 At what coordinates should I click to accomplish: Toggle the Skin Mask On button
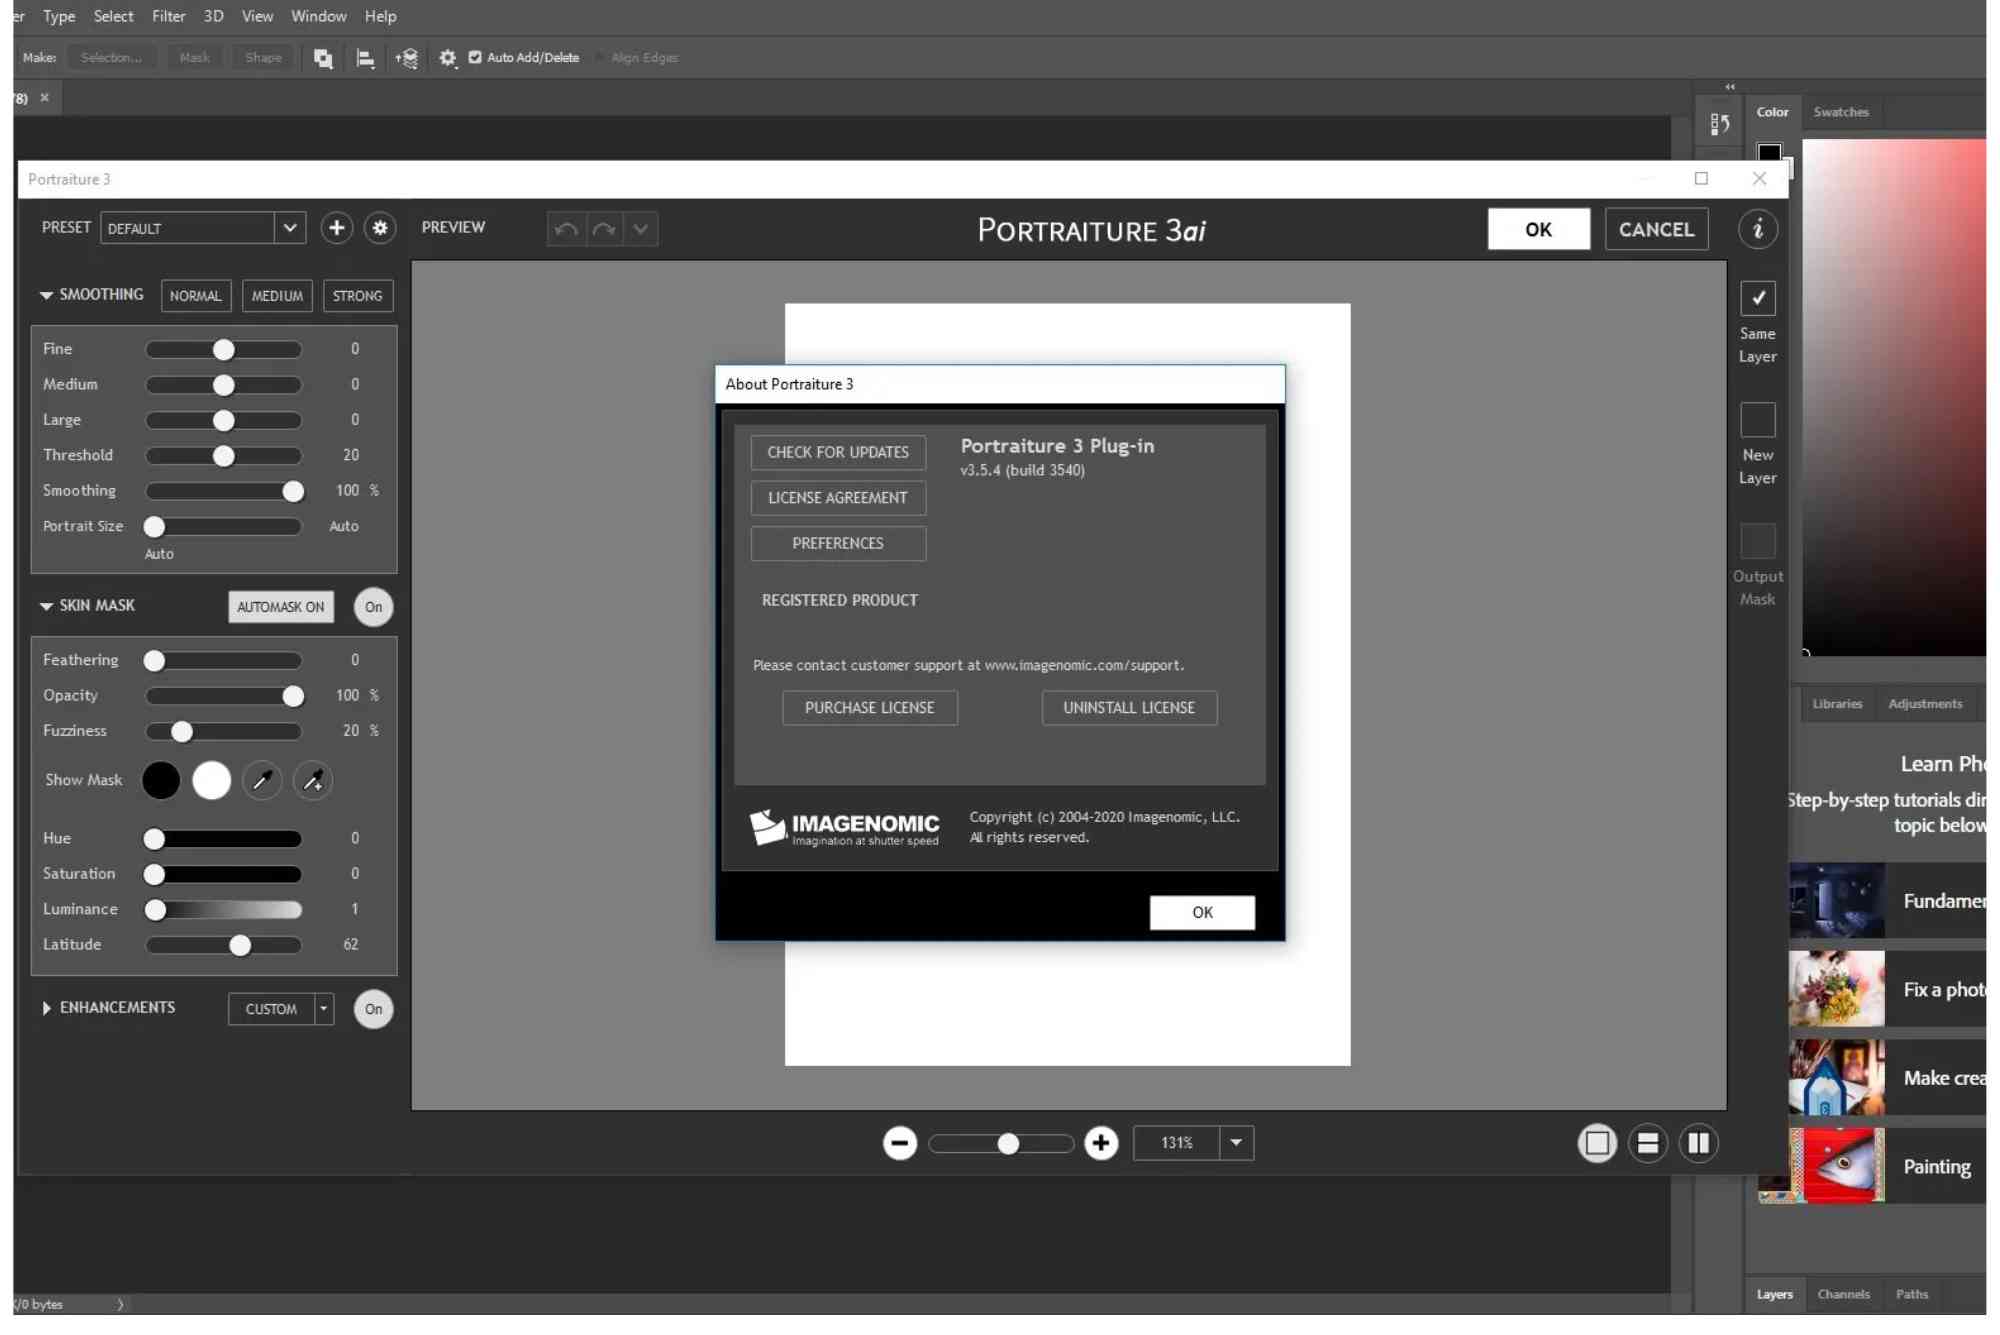coord(373,607)
